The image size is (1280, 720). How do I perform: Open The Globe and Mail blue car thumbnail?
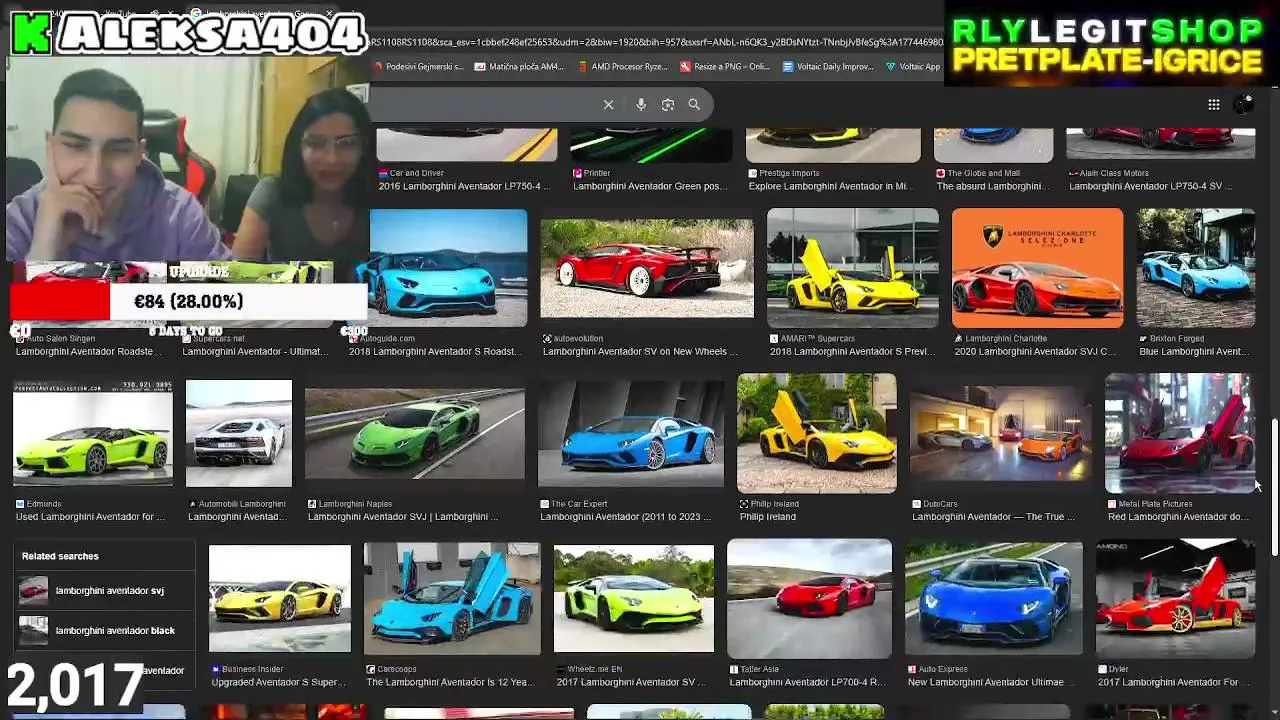tap(993, 145)
